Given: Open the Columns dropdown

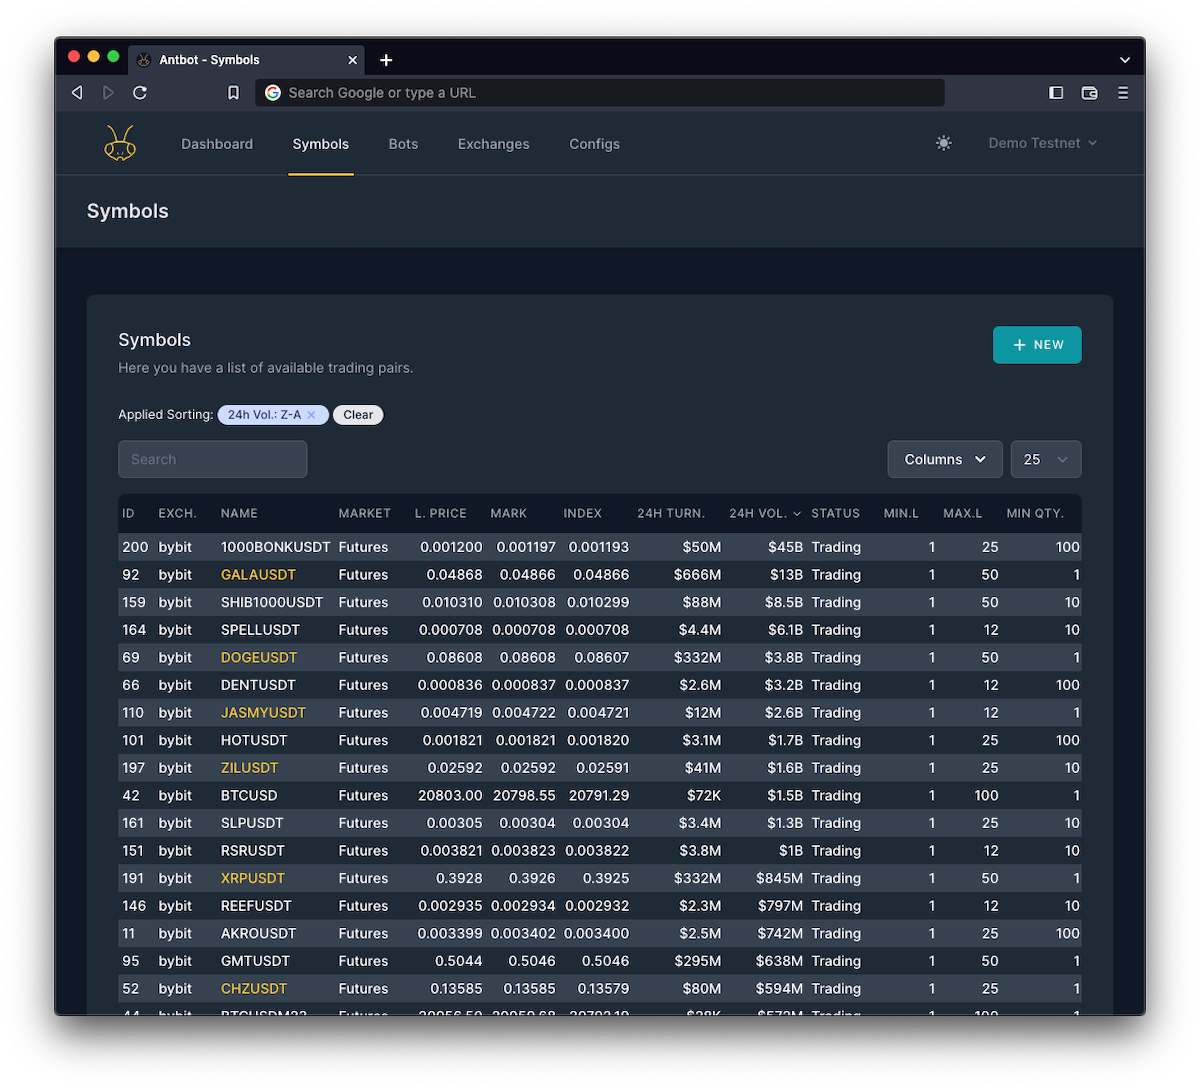Looking at the screenshot, I should click(945, 459).
